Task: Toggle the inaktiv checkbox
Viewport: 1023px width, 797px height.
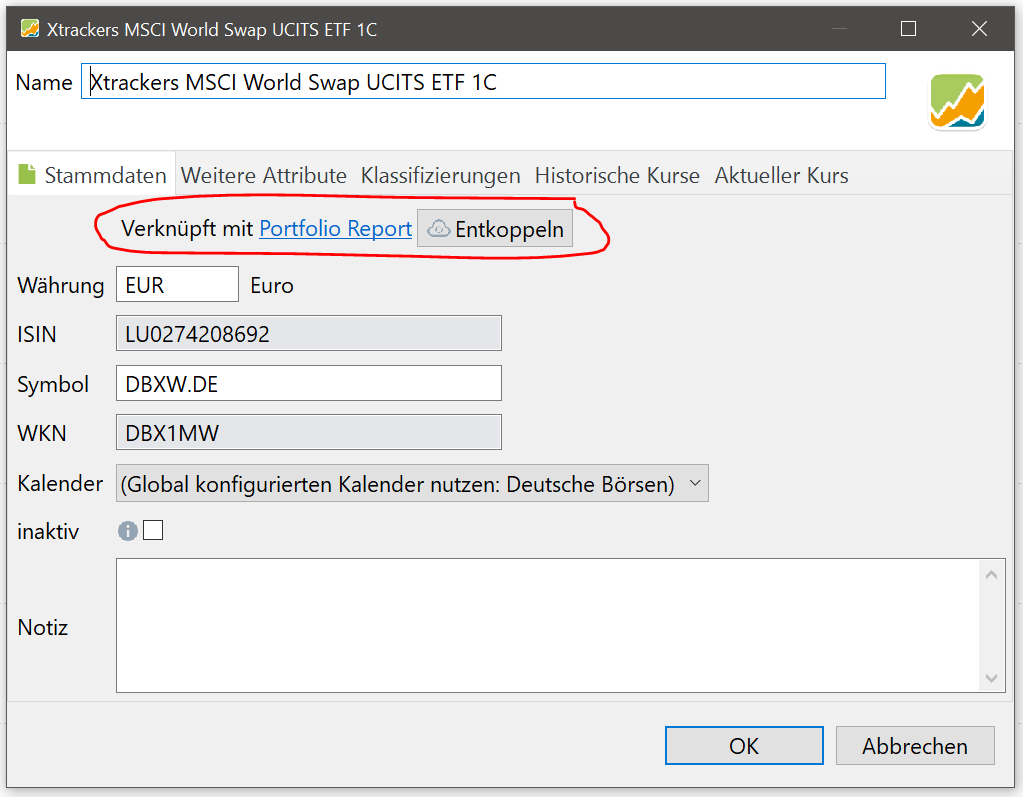Action: coord(153,530)
